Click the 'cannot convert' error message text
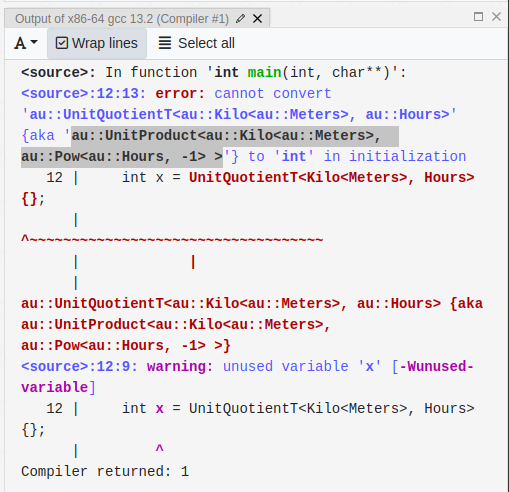 coord(273,93)
